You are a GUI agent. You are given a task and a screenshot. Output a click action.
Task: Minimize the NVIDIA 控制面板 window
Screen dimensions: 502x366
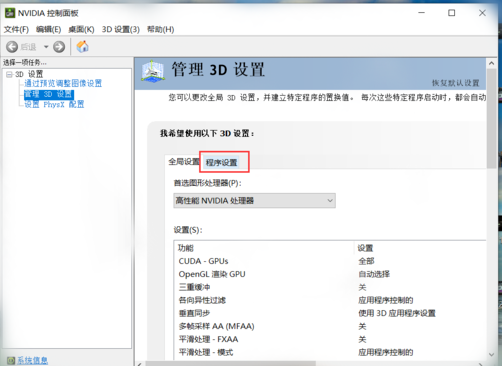click(422, 13)
